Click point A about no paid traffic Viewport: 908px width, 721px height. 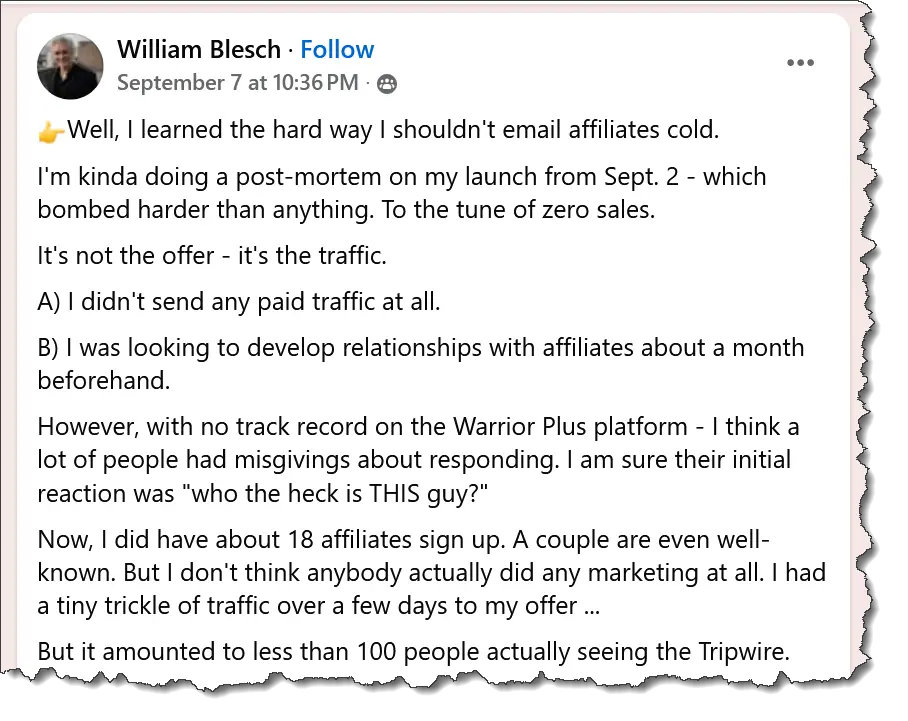pos(238,302)
